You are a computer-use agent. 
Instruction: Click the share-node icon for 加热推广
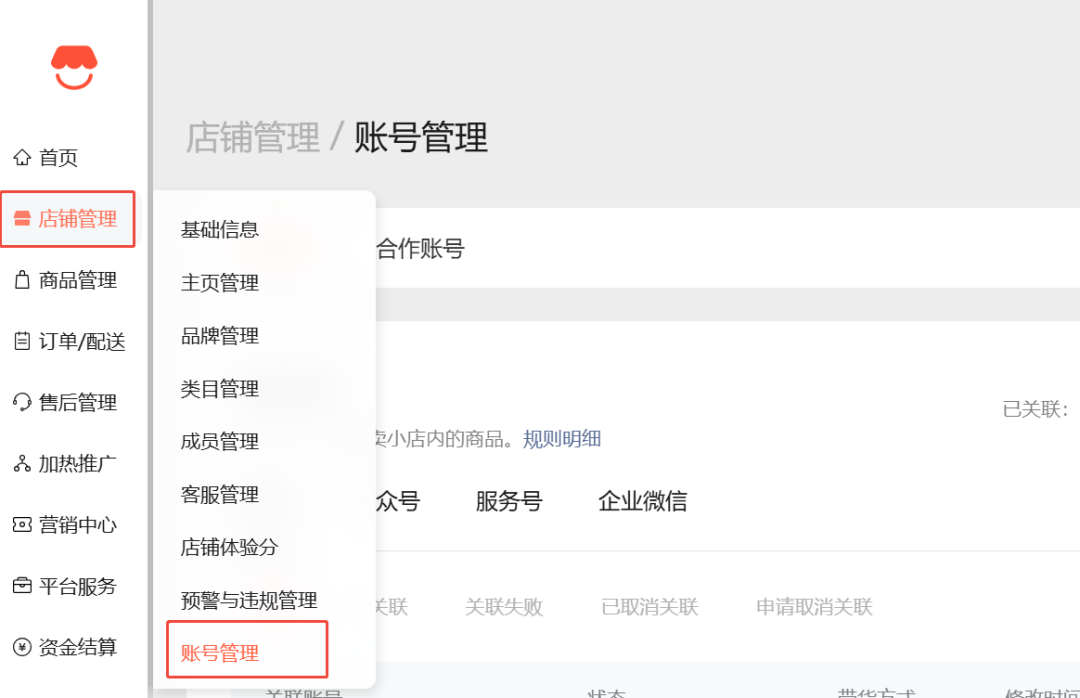click(22, 464)
